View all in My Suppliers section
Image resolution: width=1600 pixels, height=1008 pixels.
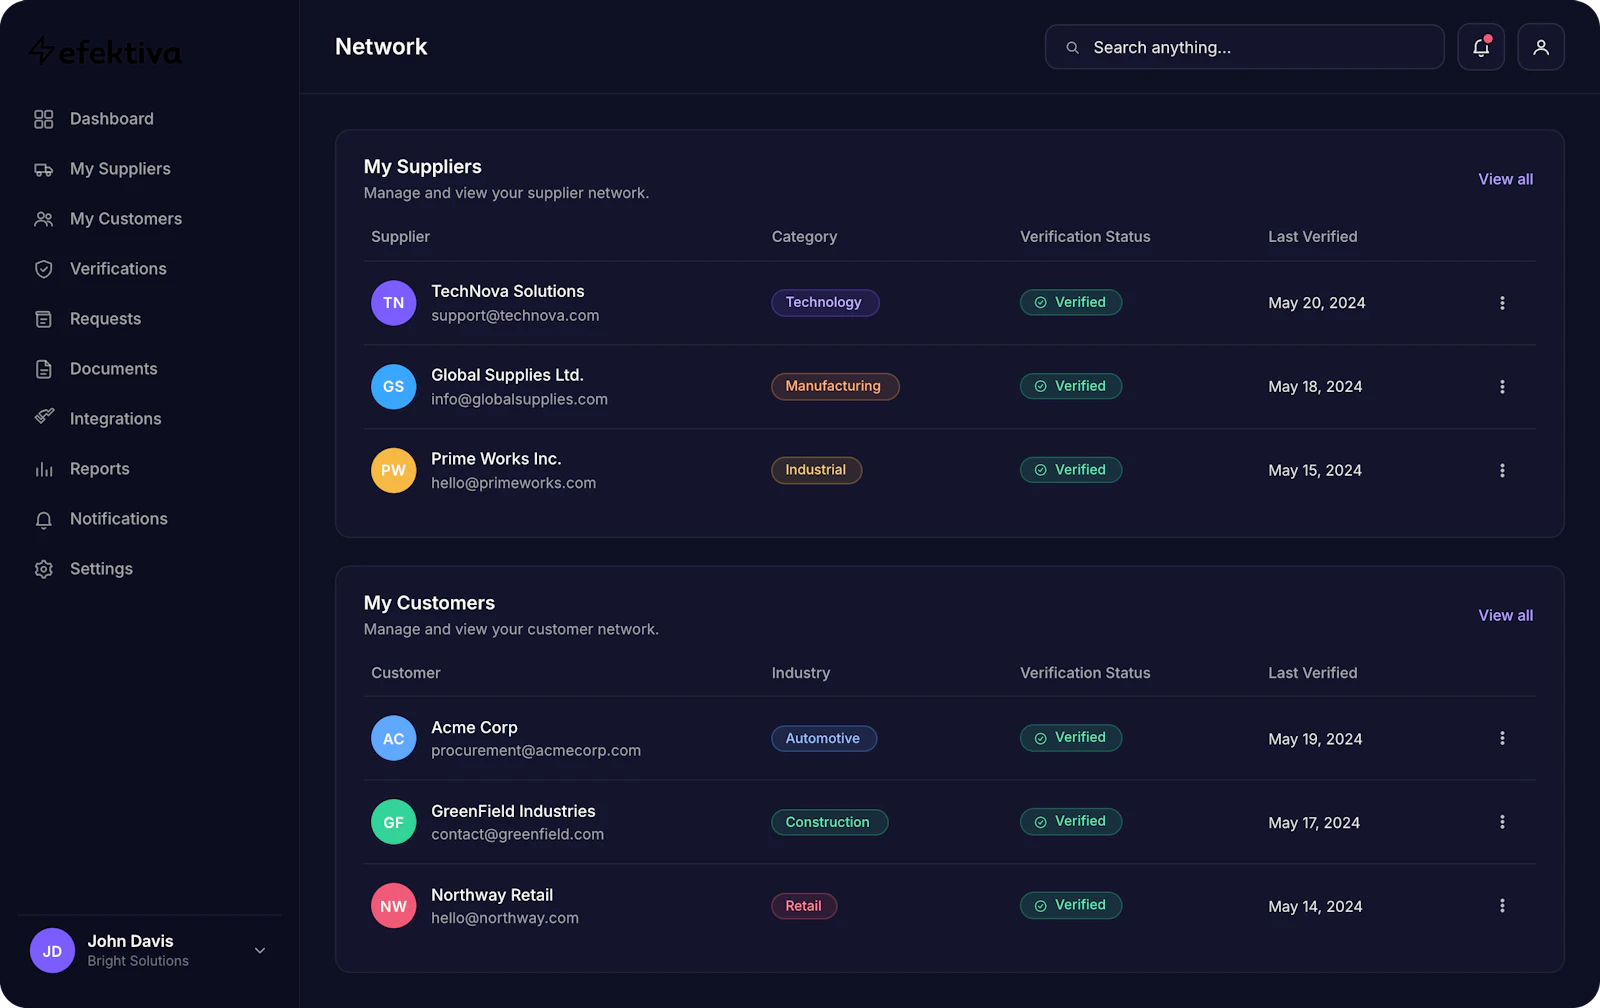(x=1505, y=179)
